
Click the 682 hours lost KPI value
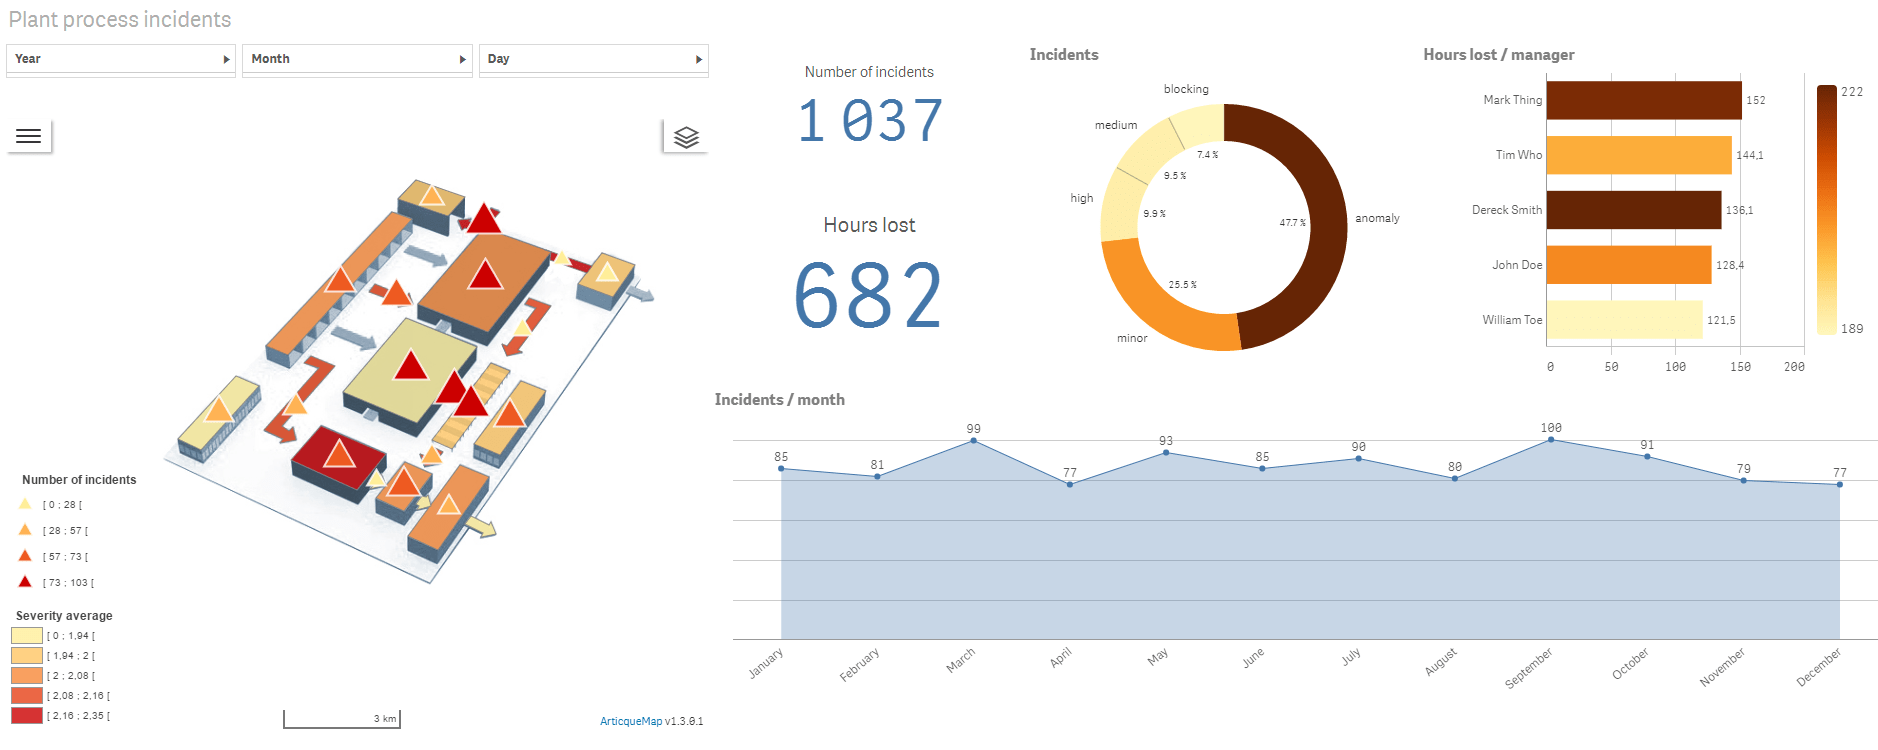click(869, 296)
